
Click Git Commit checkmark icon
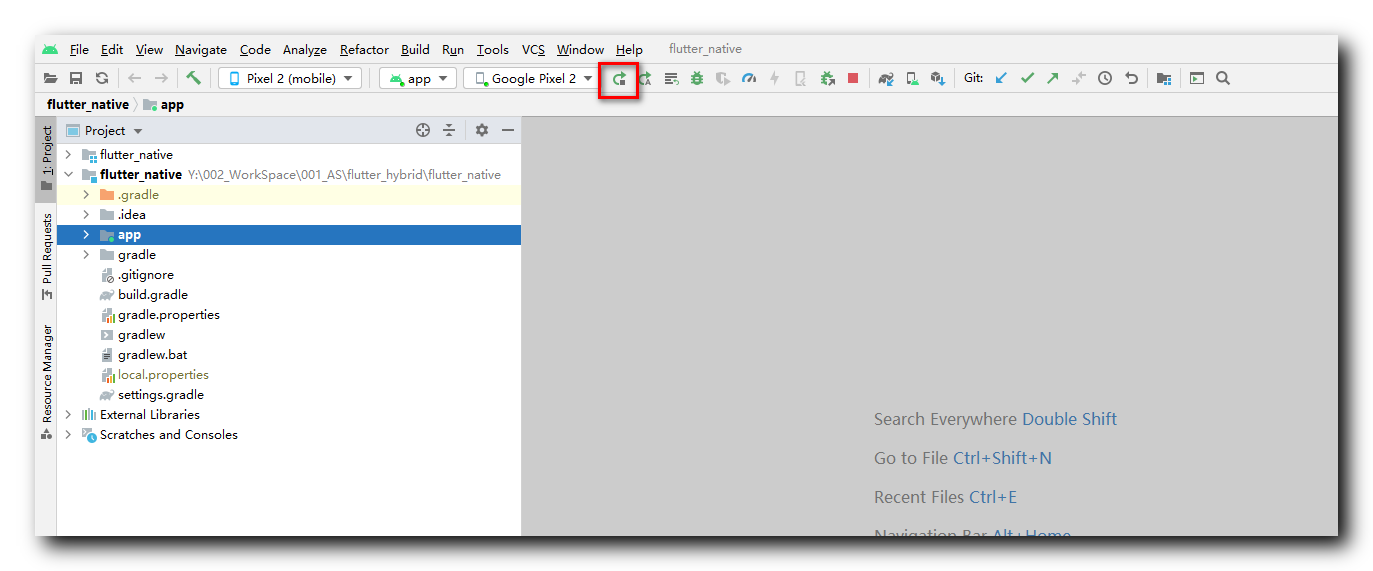coord(1027,78)
